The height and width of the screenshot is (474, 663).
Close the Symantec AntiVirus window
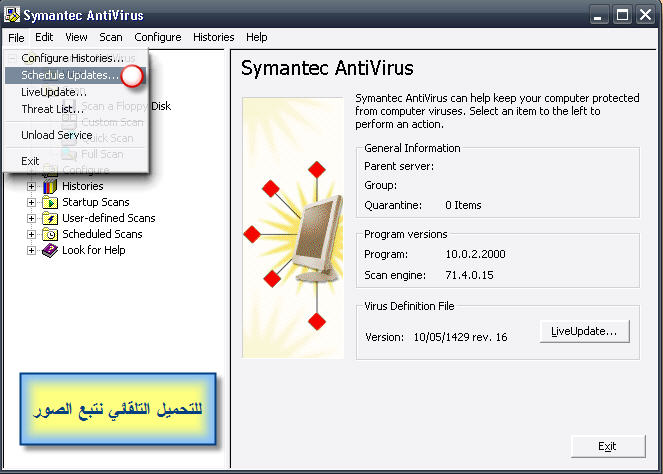tap(645, 16)
